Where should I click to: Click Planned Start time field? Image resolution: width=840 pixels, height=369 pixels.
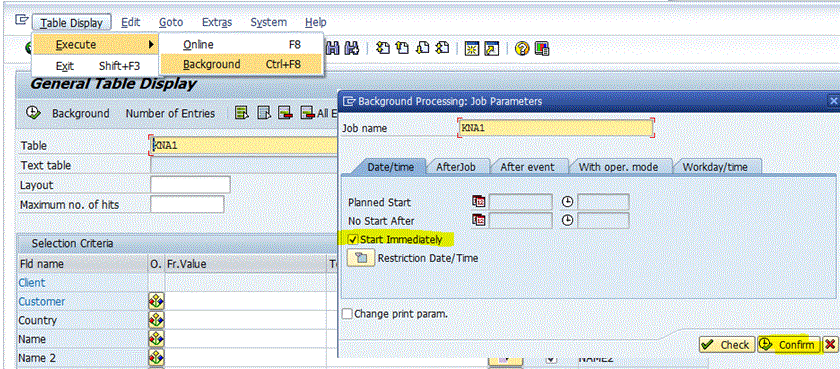[603, 202]
